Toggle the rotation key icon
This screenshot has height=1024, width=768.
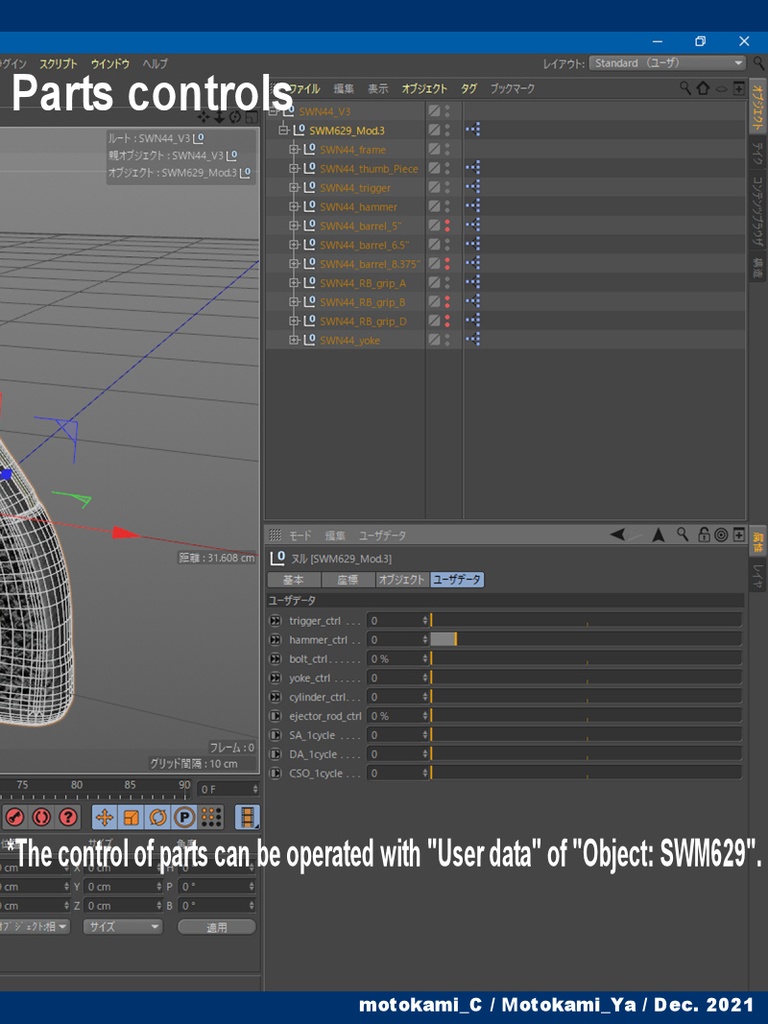click(158, 817)
